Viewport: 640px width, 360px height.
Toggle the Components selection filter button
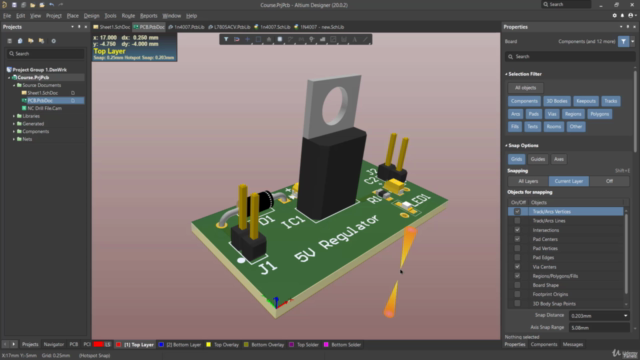click(524, 101)
